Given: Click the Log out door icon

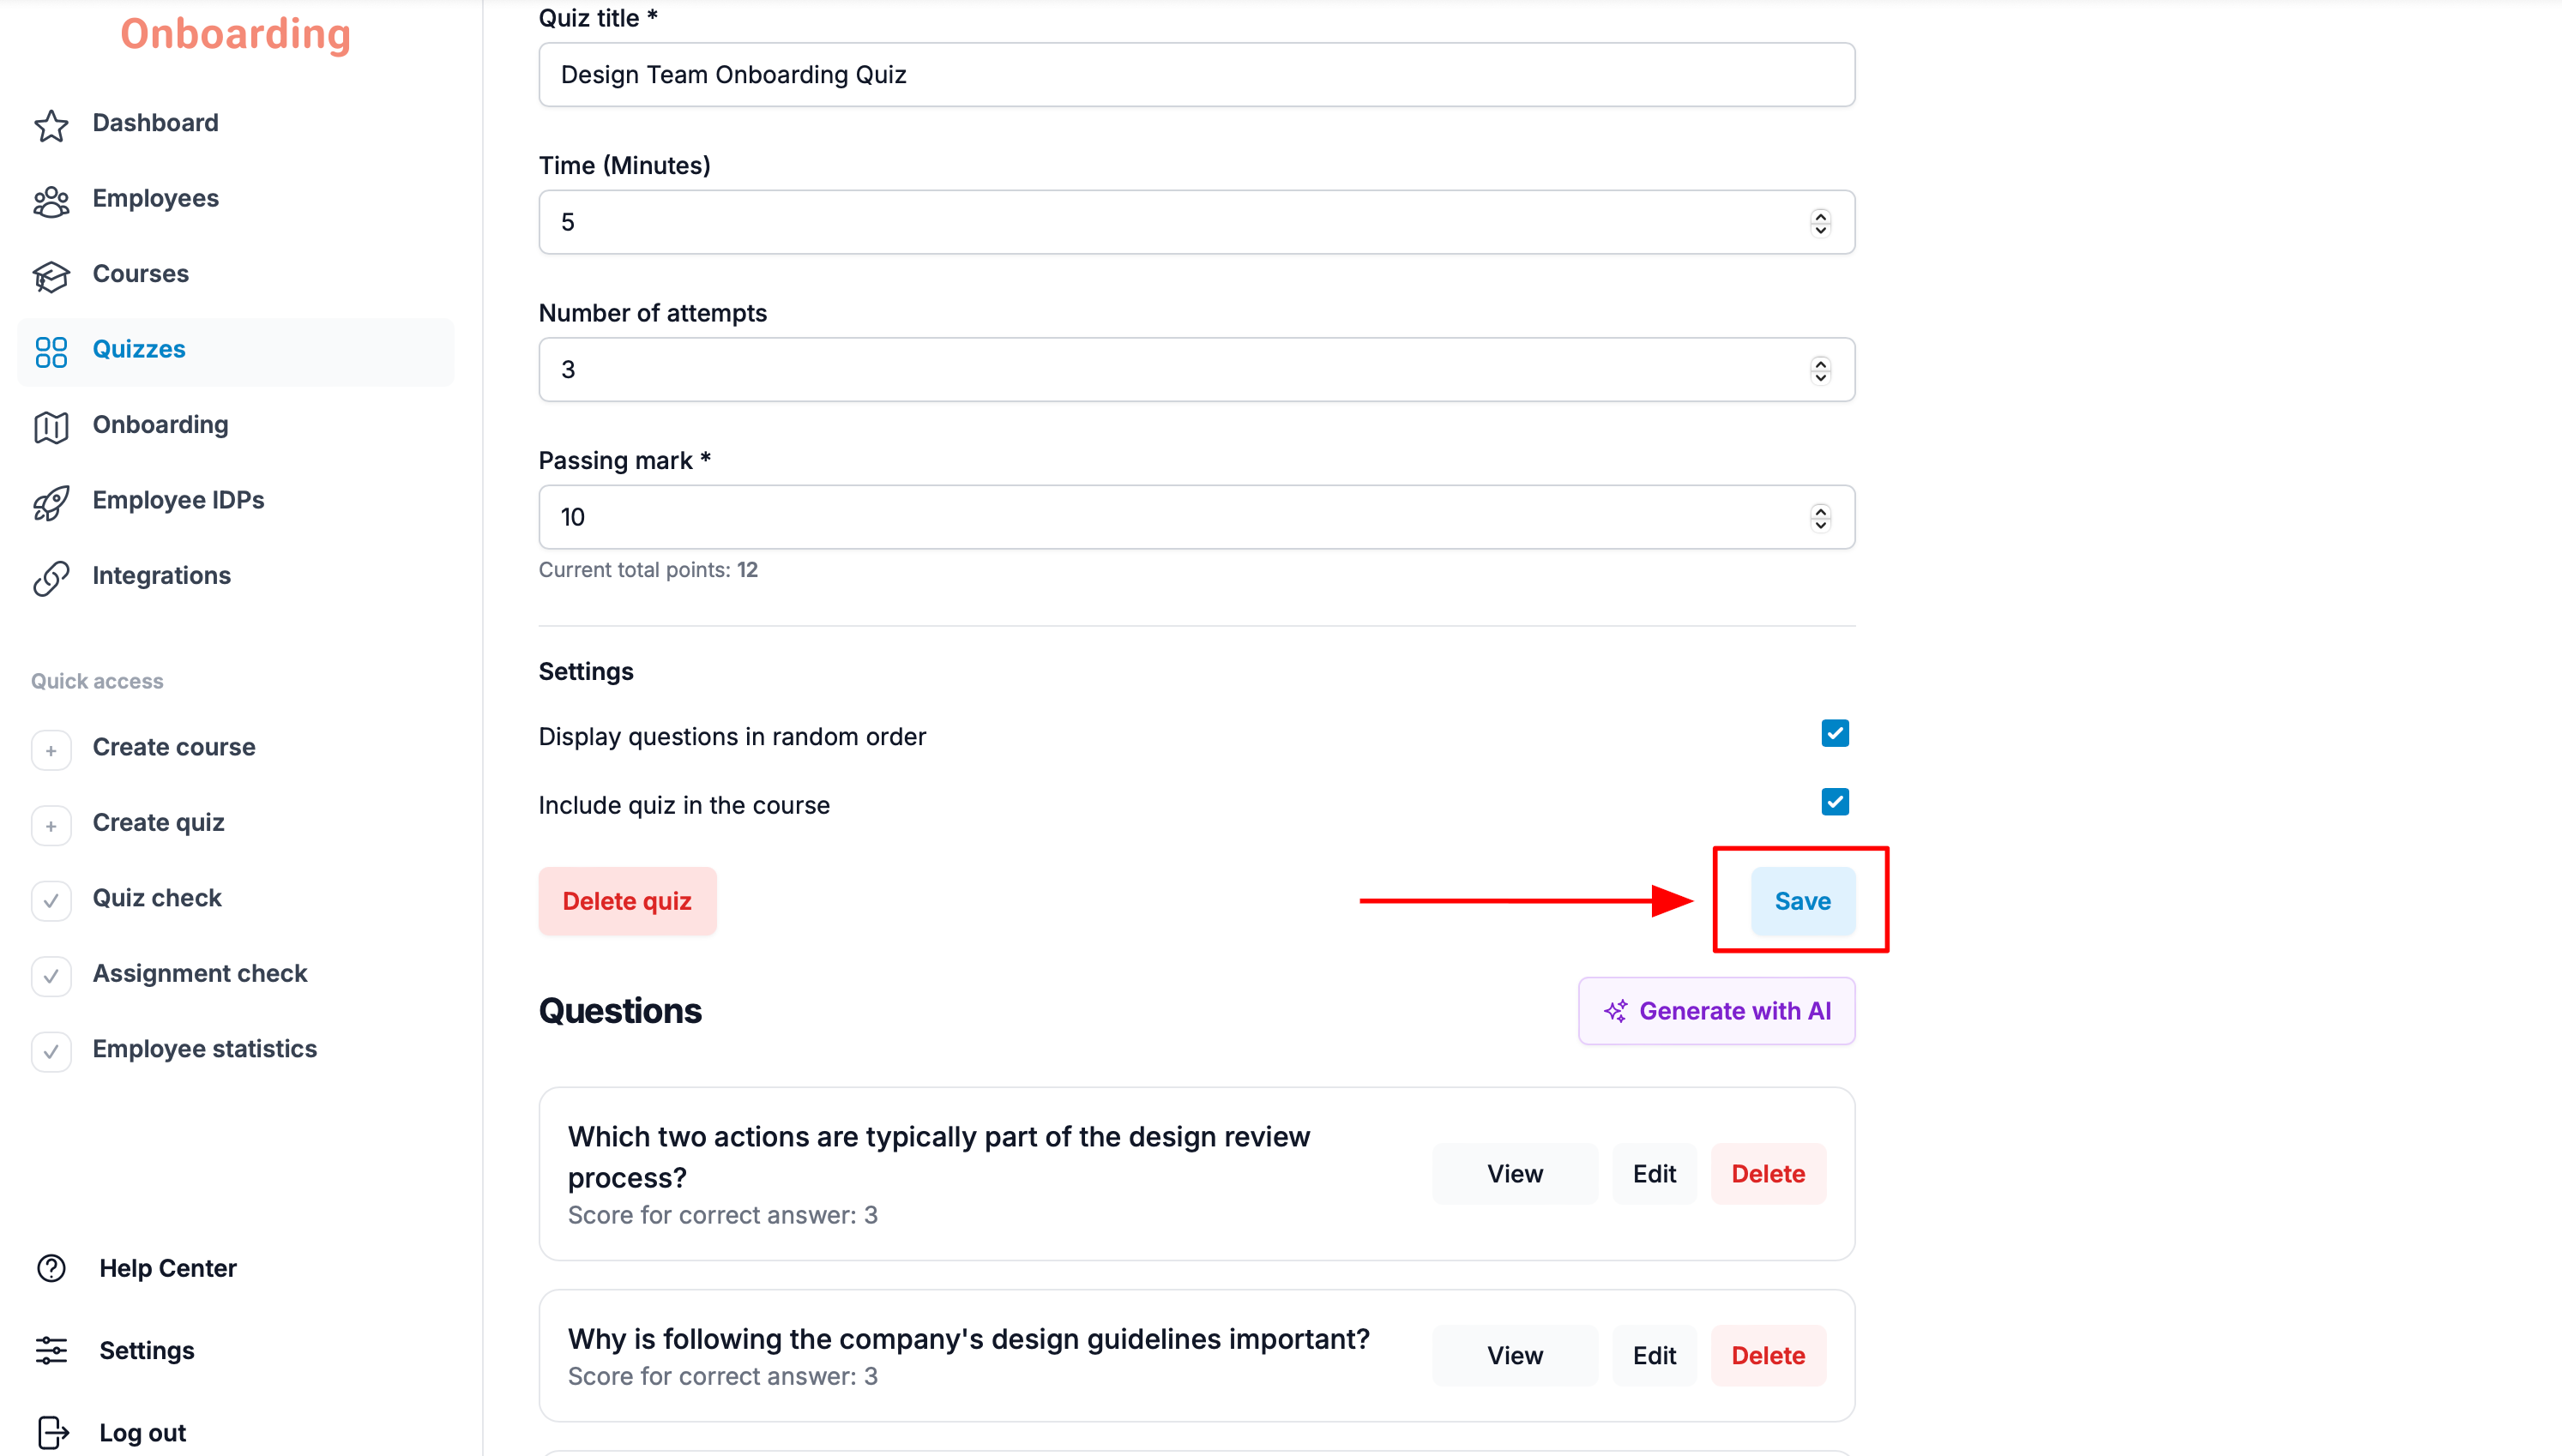Looking at the screenshot, I should coord(51,1432).
